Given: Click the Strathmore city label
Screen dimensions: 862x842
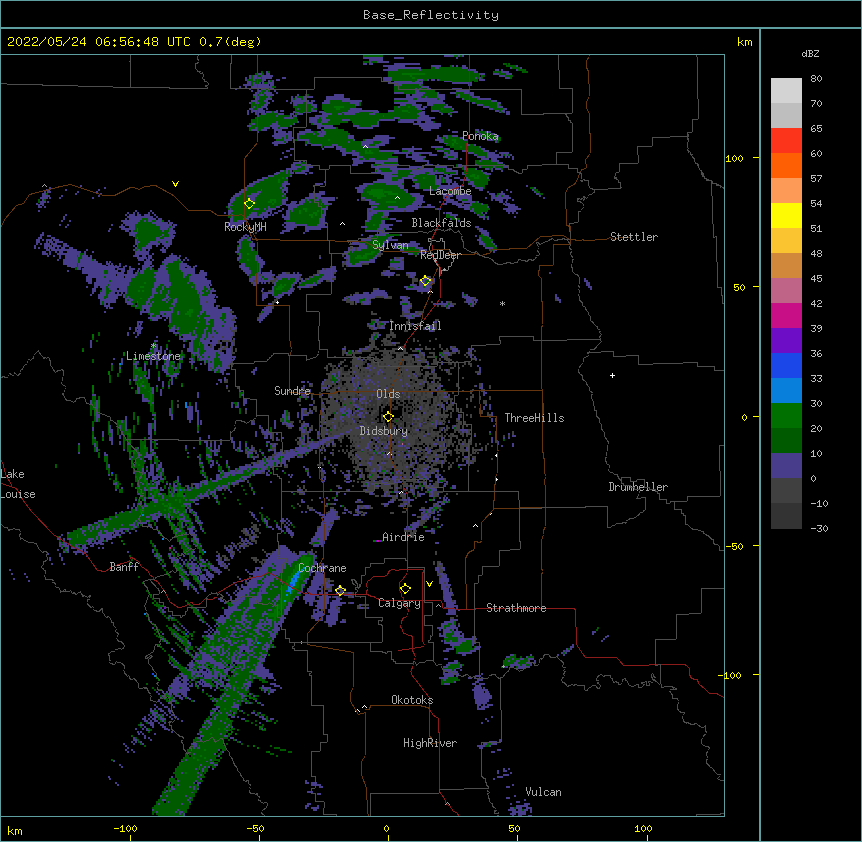Looking at the screenshot, I should pos(516,608).
